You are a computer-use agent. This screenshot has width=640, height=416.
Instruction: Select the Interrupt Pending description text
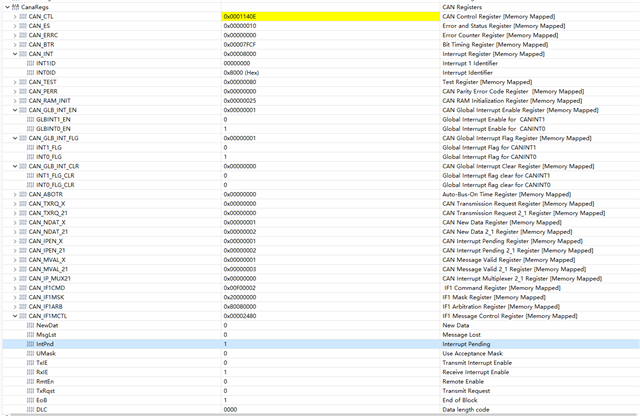(x=466, y=344)
